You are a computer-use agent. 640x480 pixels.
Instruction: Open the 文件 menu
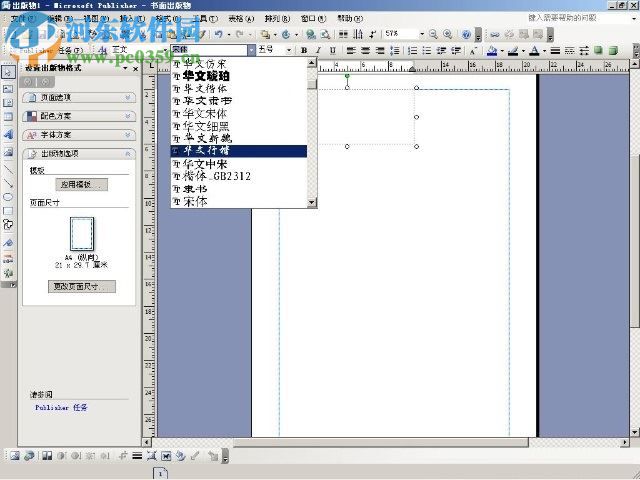tap(23, 19)
